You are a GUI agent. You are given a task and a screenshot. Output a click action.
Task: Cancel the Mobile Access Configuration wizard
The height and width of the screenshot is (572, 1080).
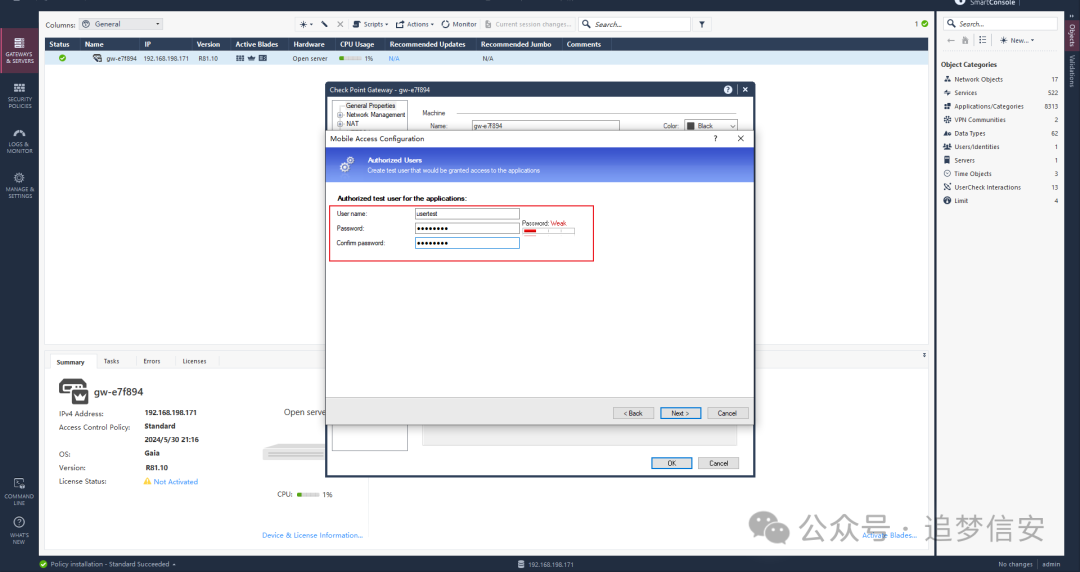pos(727,413)
